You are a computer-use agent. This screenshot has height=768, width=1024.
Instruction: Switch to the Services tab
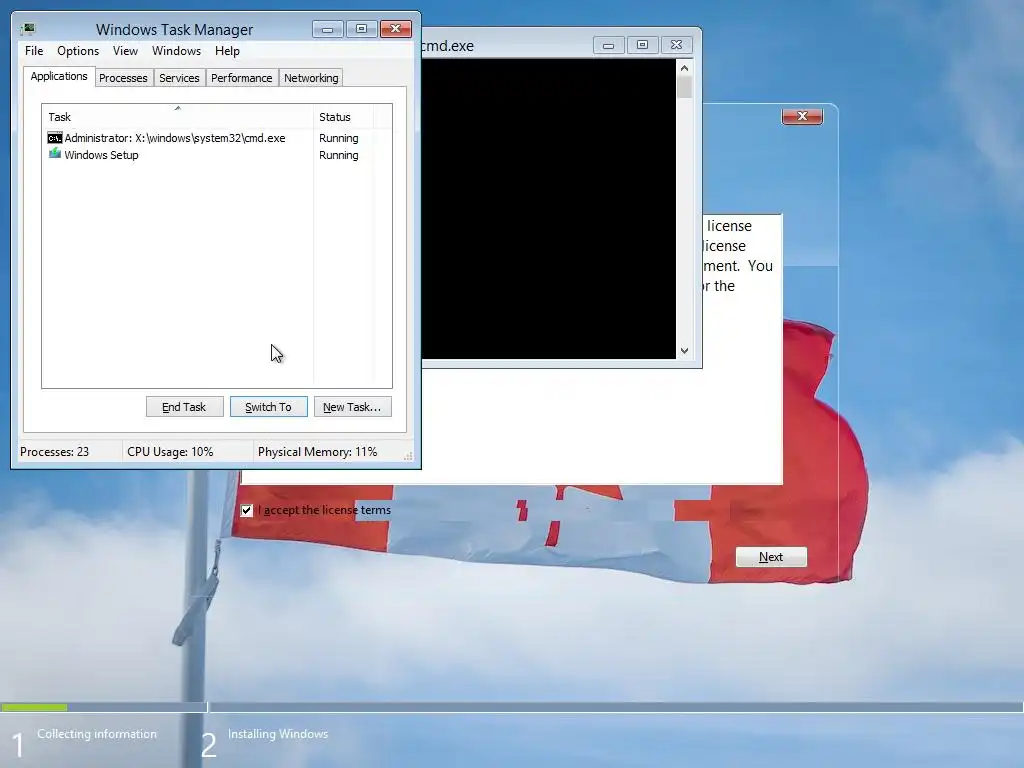click(x=179, y=78)
